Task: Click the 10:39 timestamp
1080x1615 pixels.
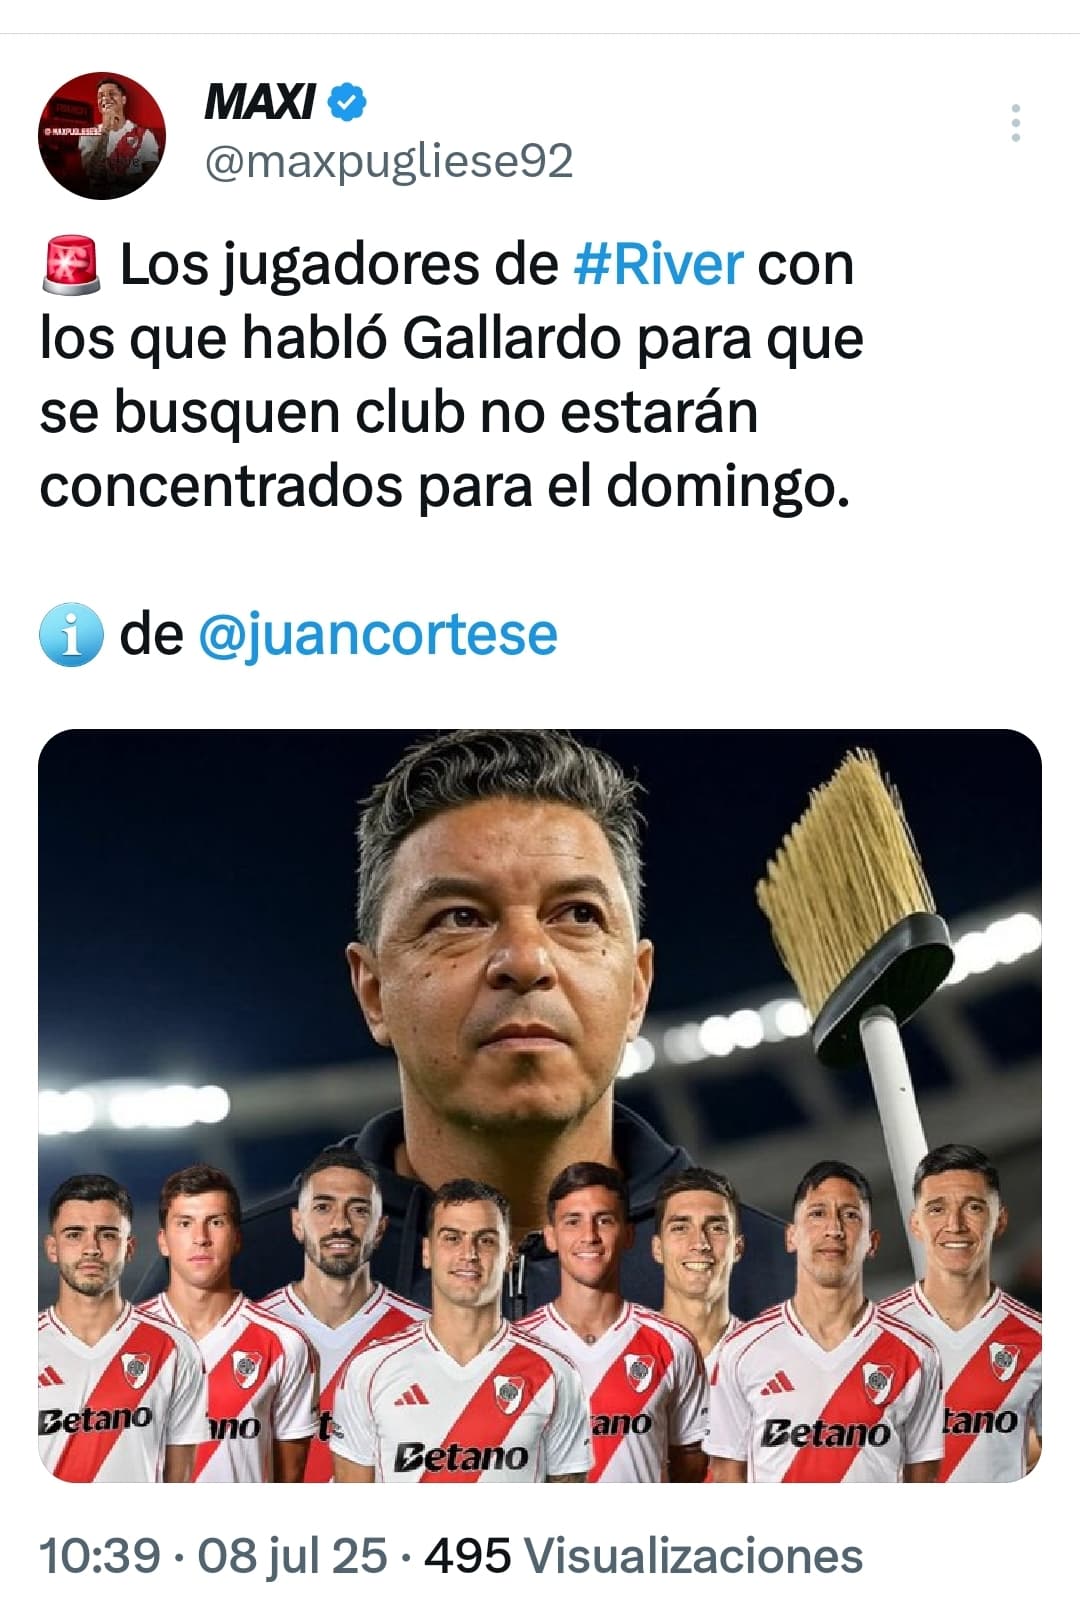Action: pyautogui.click(x=99, y=1555)
